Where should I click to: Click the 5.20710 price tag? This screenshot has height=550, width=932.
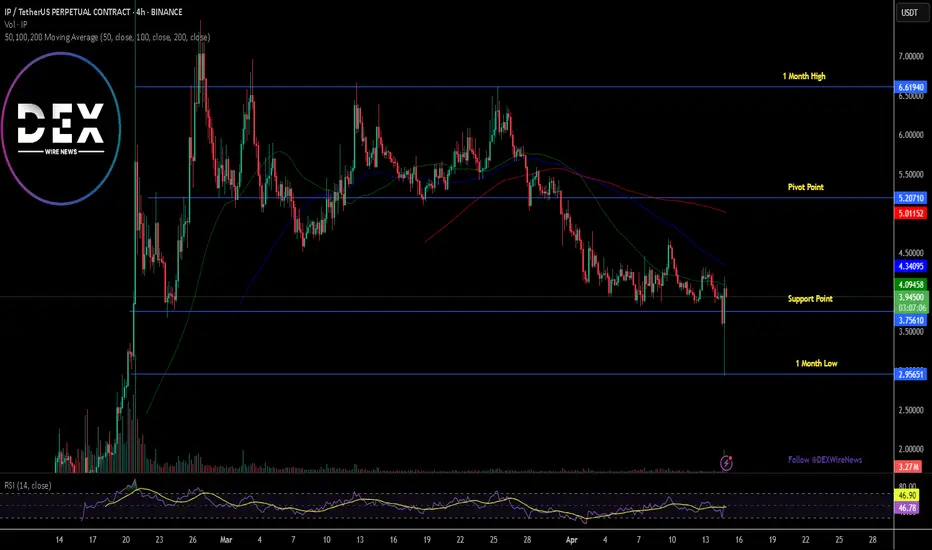911,198
